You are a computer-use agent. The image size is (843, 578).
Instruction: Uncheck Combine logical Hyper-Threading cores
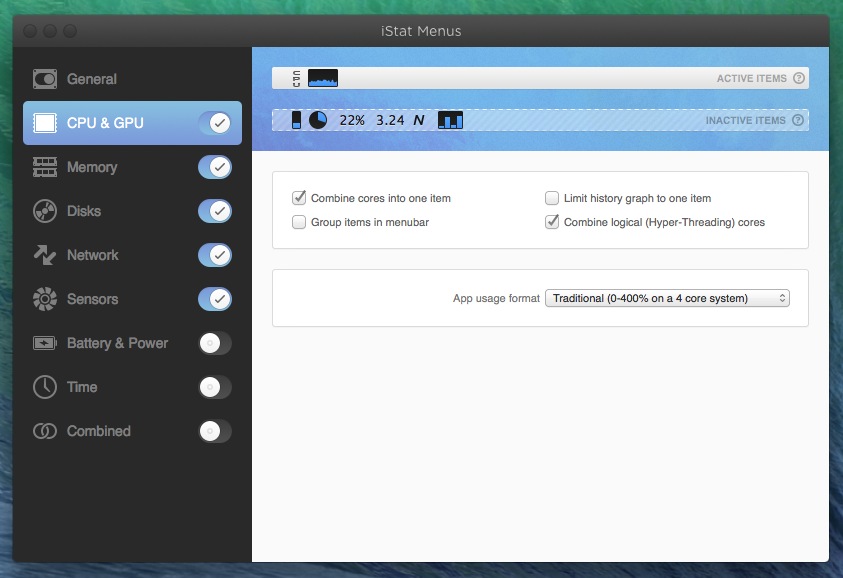pos(552,222)
